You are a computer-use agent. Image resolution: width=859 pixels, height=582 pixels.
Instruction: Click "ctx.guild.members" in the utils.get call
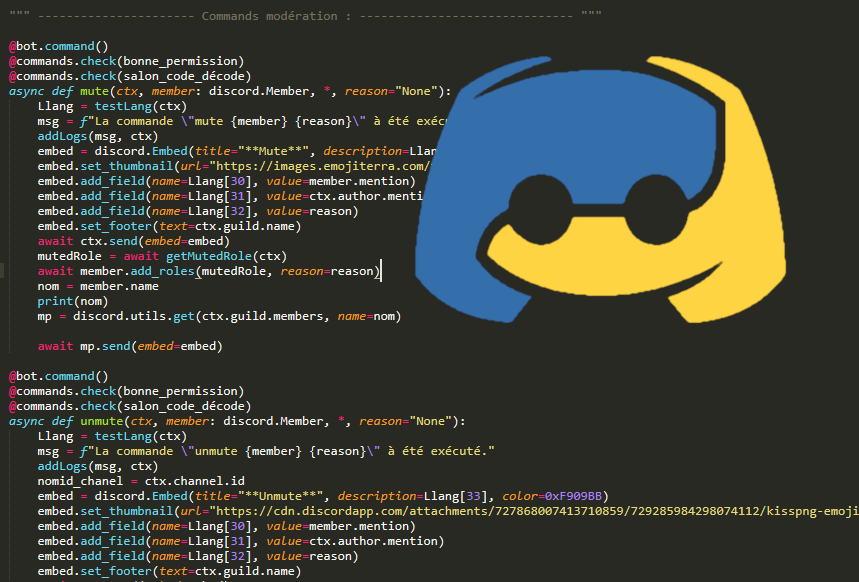[262, 316]
